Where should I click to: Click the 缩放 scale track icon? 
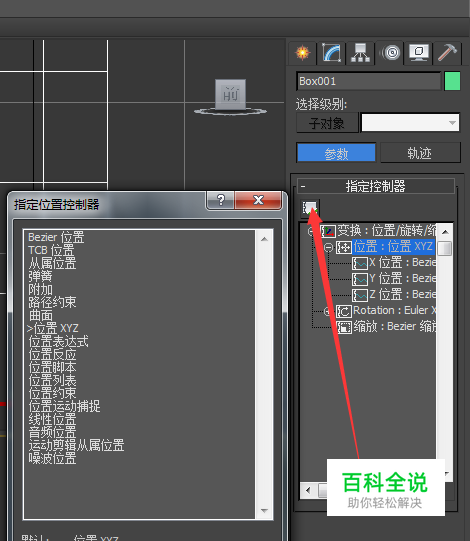(x=344, y=327)
